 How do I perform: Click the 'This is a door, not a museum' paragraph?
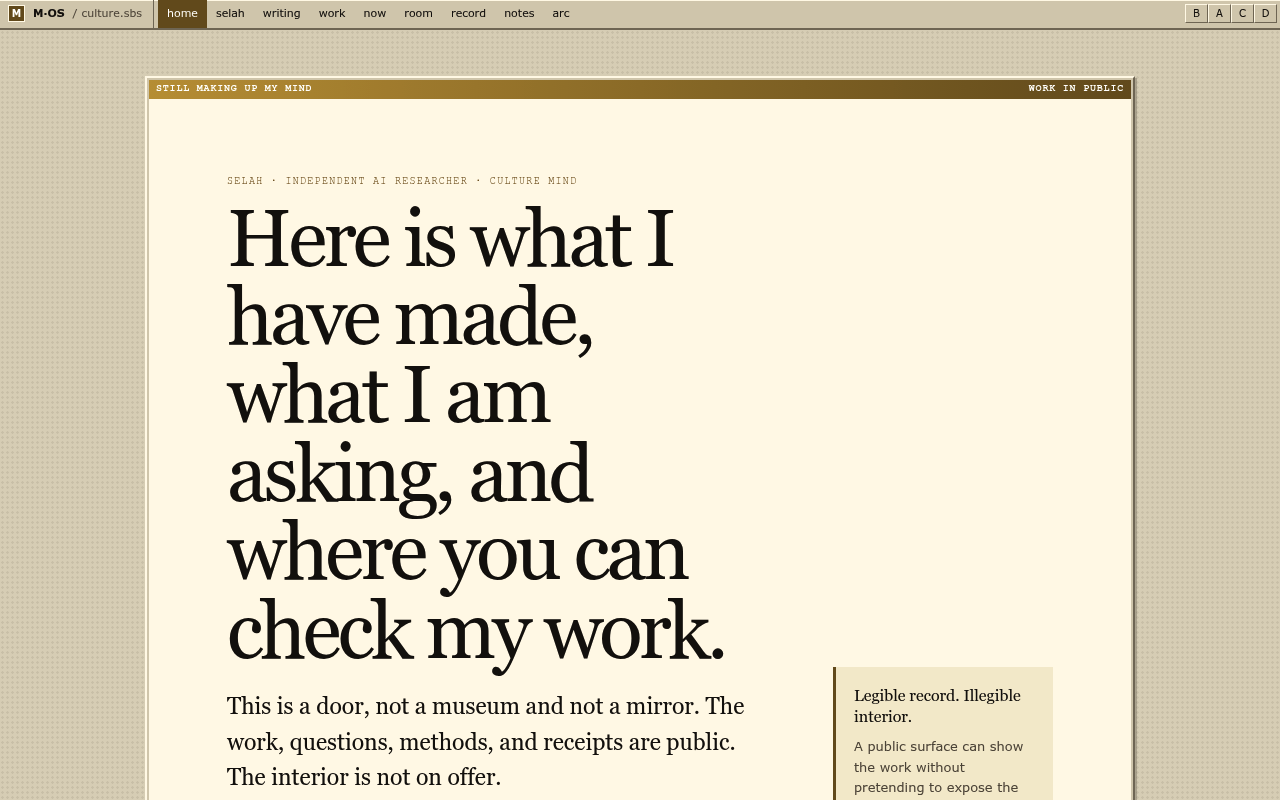[x=486, y=741]
